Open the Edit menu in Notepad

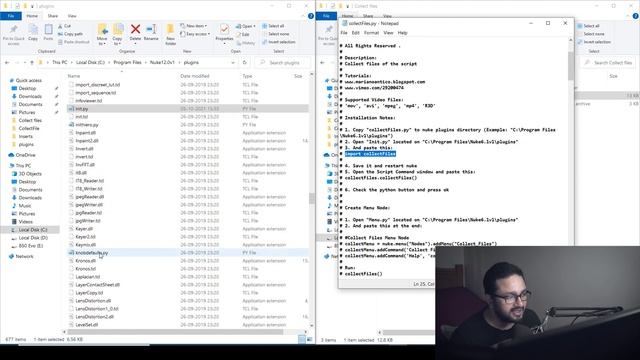pyautogui.click(x=356, y=33)
